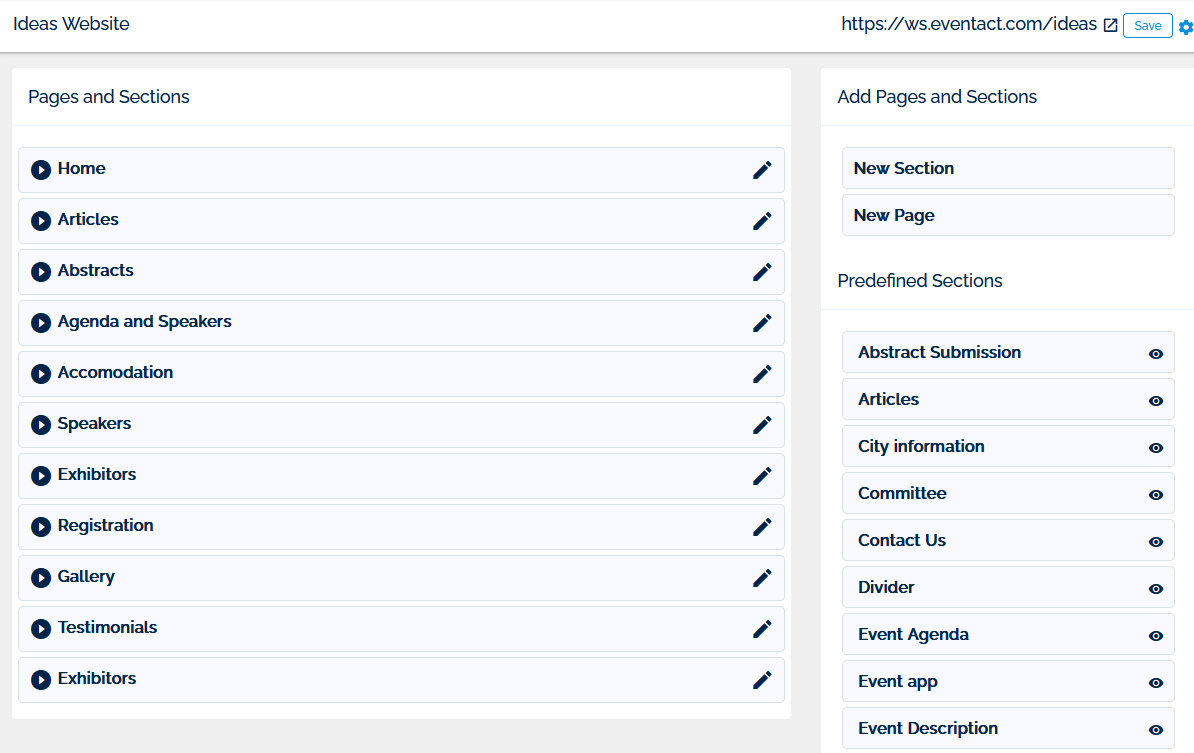The width and height of the screenshot is (1194, 753).
Task: Open editing for Accomodation with pencil icon
Action: [x=762, y=374]
